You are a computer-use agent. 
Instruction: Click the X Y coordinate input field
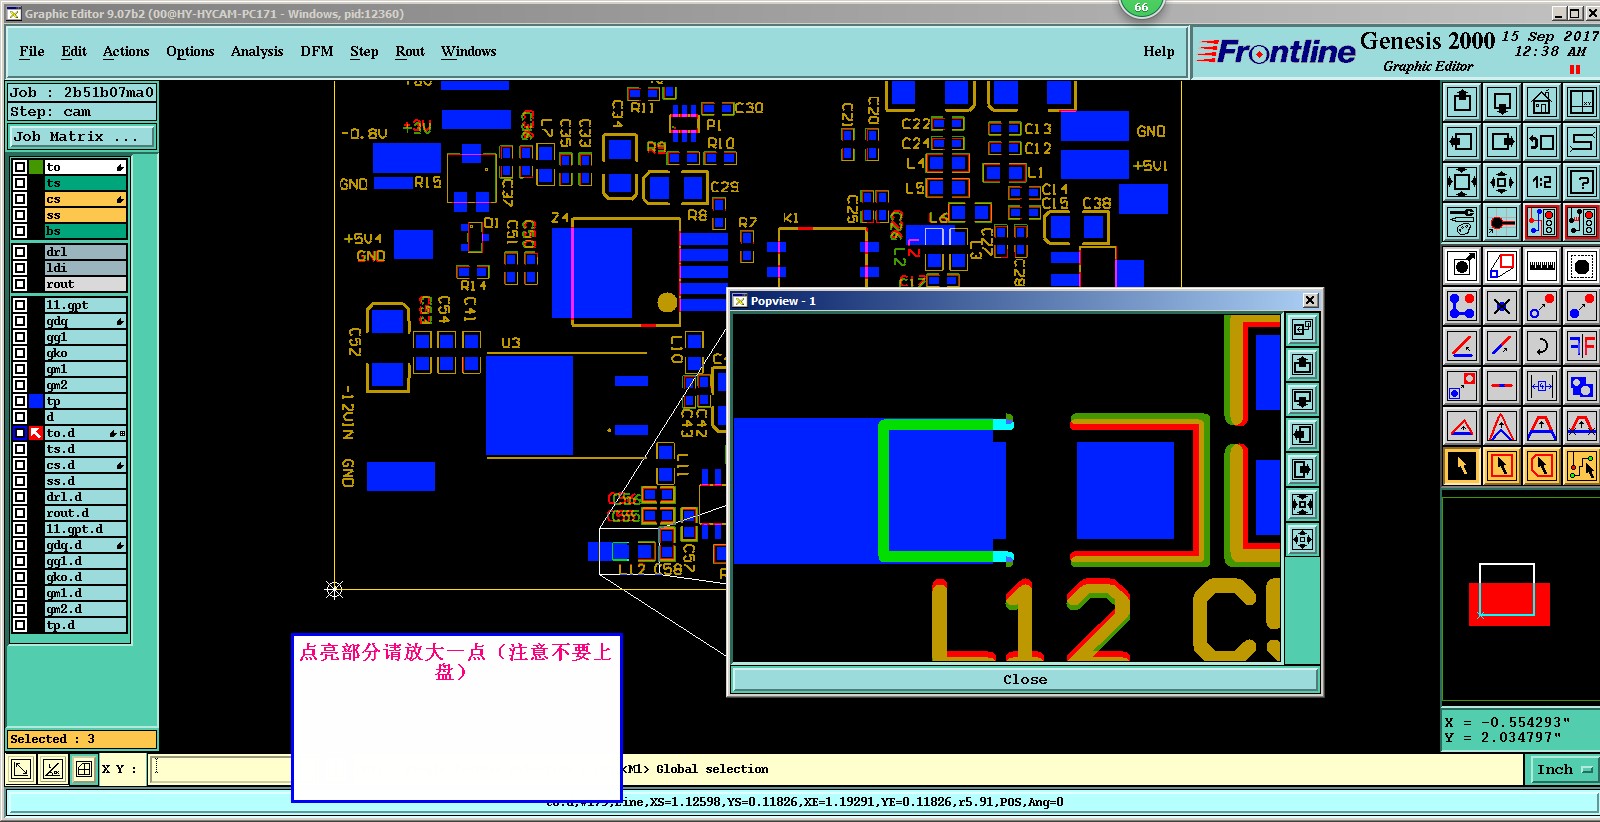pos(222,769)
